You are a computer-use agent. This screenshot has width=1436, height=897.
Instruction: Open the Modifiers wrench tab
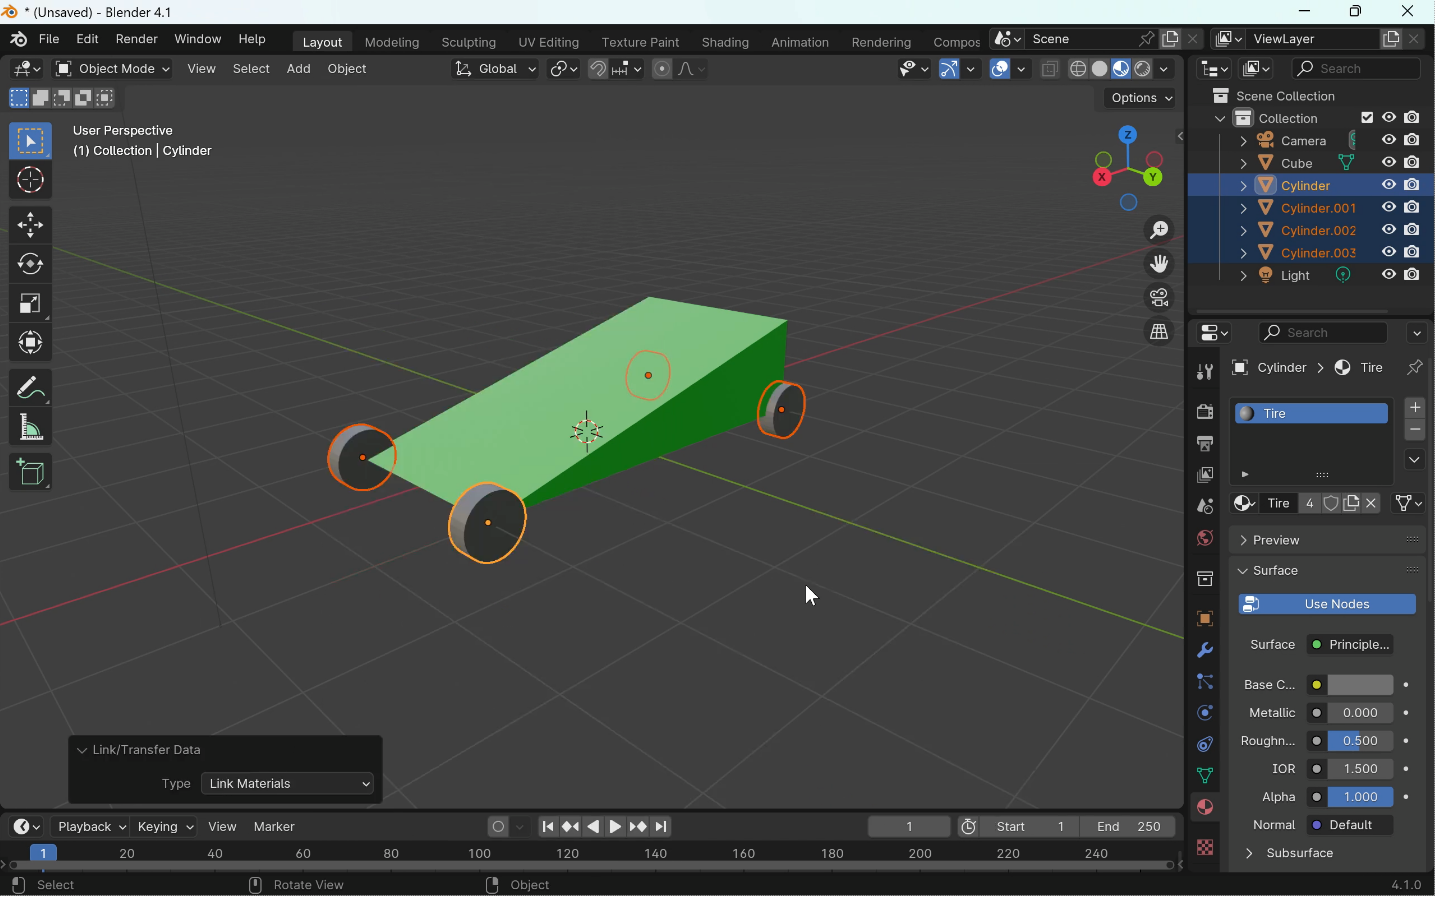click(x=1206, y=652)
